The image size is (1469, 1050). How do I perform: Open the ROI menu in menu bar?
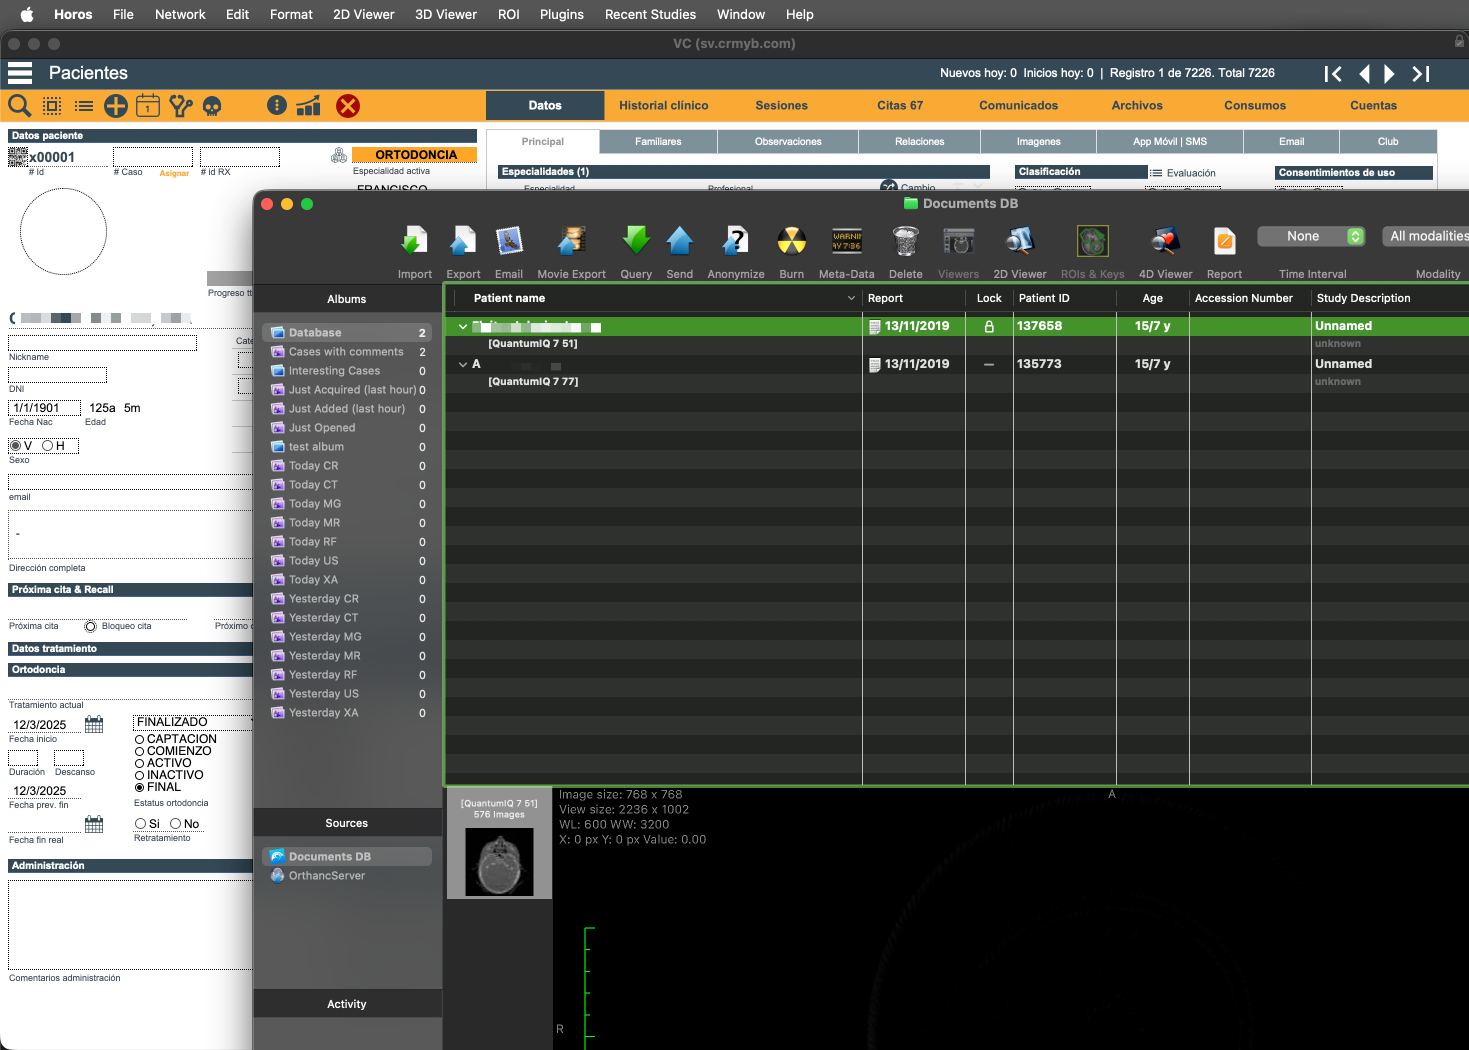(x=508, y=14)
